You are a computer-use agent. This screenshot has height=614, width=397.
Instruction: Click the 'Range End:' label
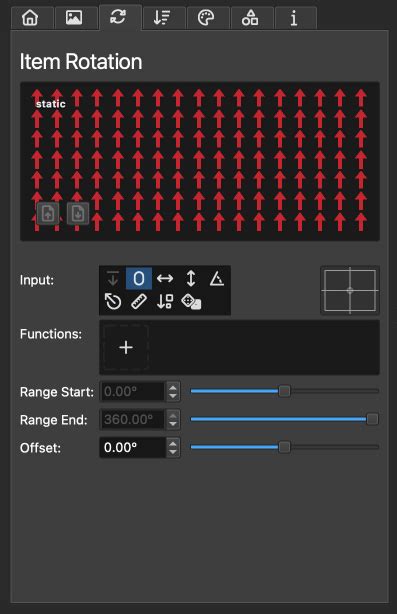pyautogui.click(x=54, y=420)
